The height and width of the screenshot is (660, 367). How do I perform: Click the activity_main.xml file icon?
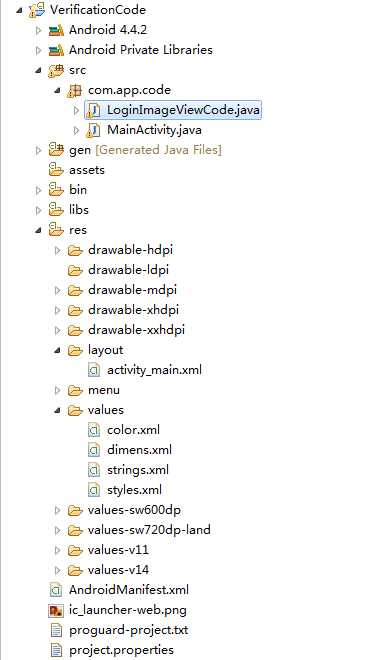[x=94, y=370]
